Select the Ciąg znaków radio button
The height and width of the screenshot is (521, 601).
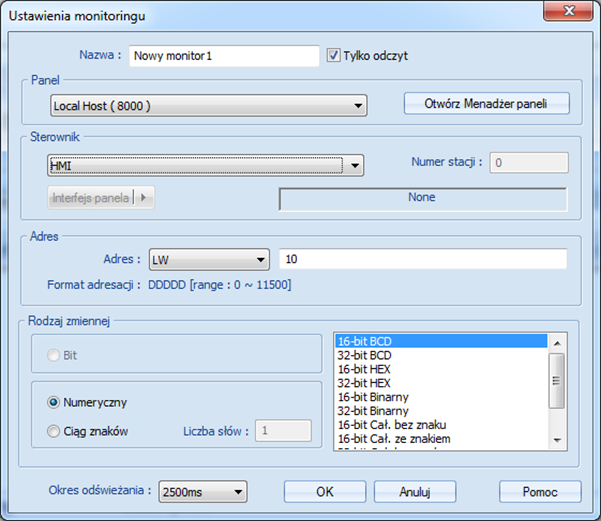coord(53,431)
